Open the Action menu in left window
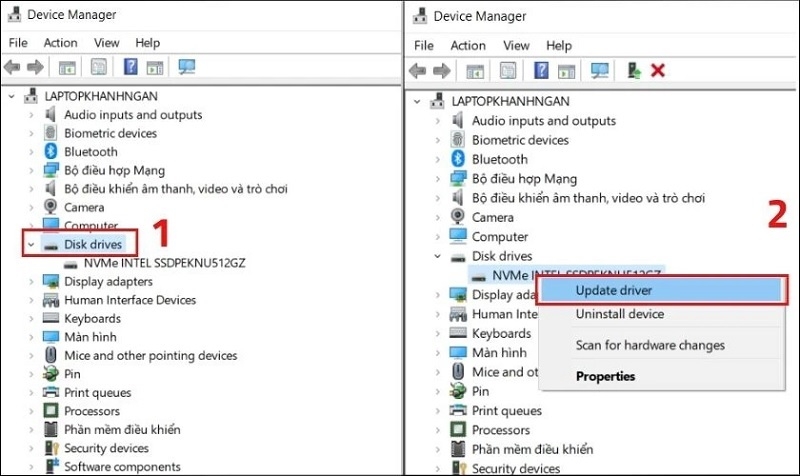The image size is (800, 476). click(x=60, y=43)
